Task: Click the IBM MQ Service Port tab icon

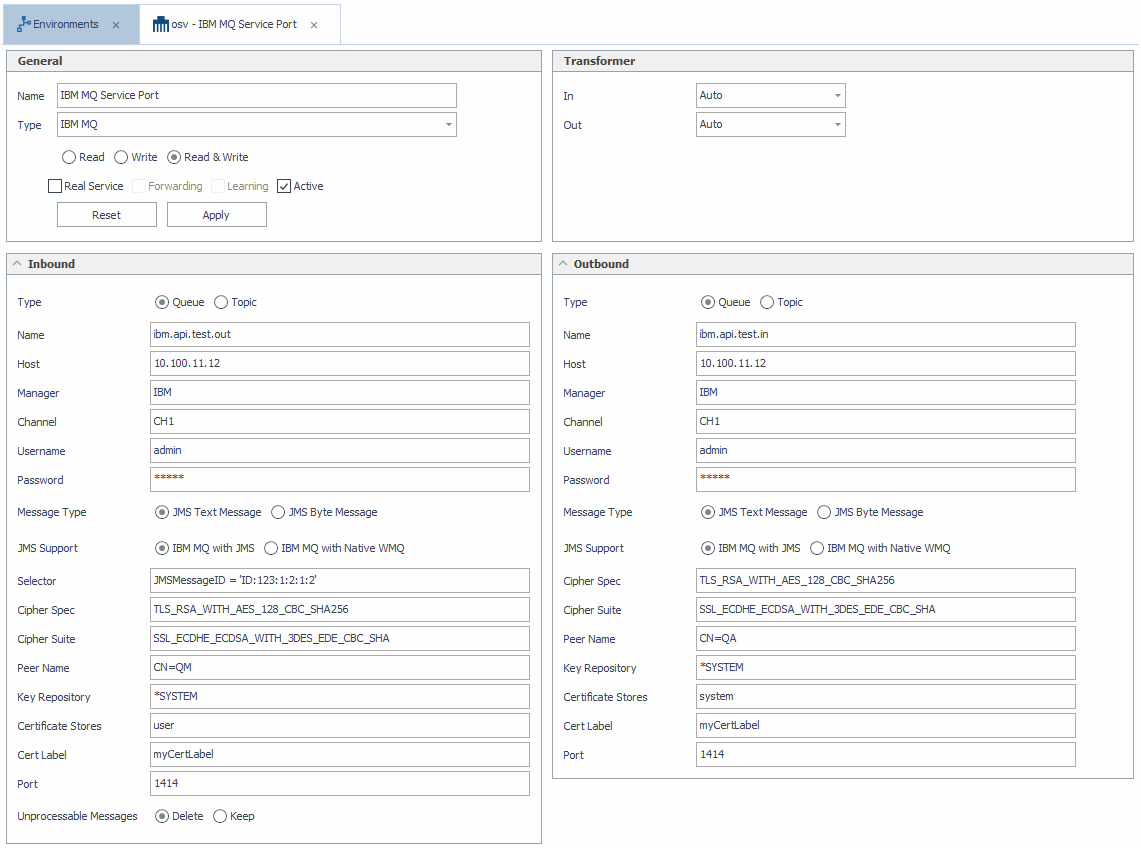Action: point(160,24)
